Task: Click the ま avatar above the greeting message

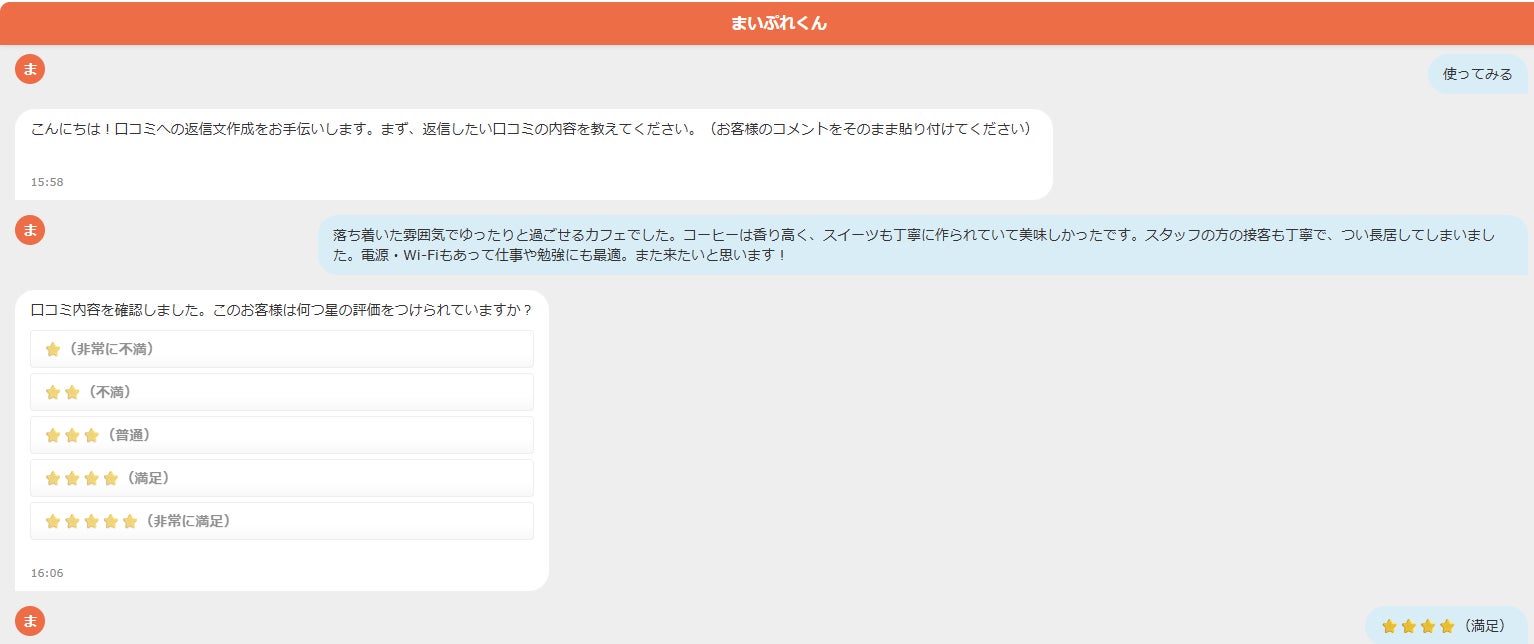Action: click(x=30, y=69)
